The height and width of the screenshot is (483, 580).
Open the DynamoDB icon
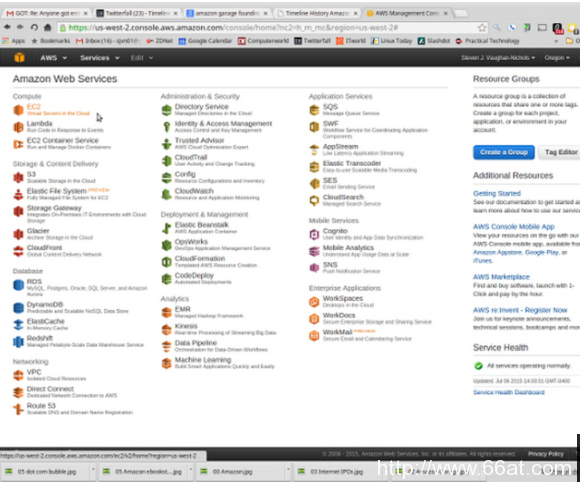coord(18,308)
